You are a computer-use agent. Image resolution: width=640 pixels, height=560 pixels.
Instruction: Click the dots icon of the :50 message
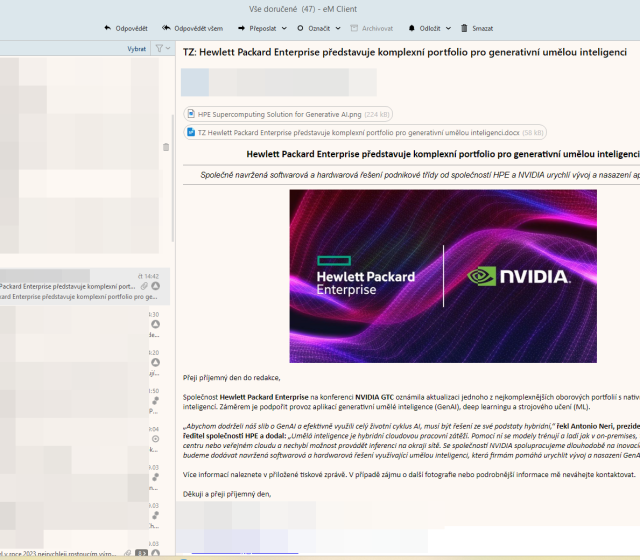coord(156,400)
